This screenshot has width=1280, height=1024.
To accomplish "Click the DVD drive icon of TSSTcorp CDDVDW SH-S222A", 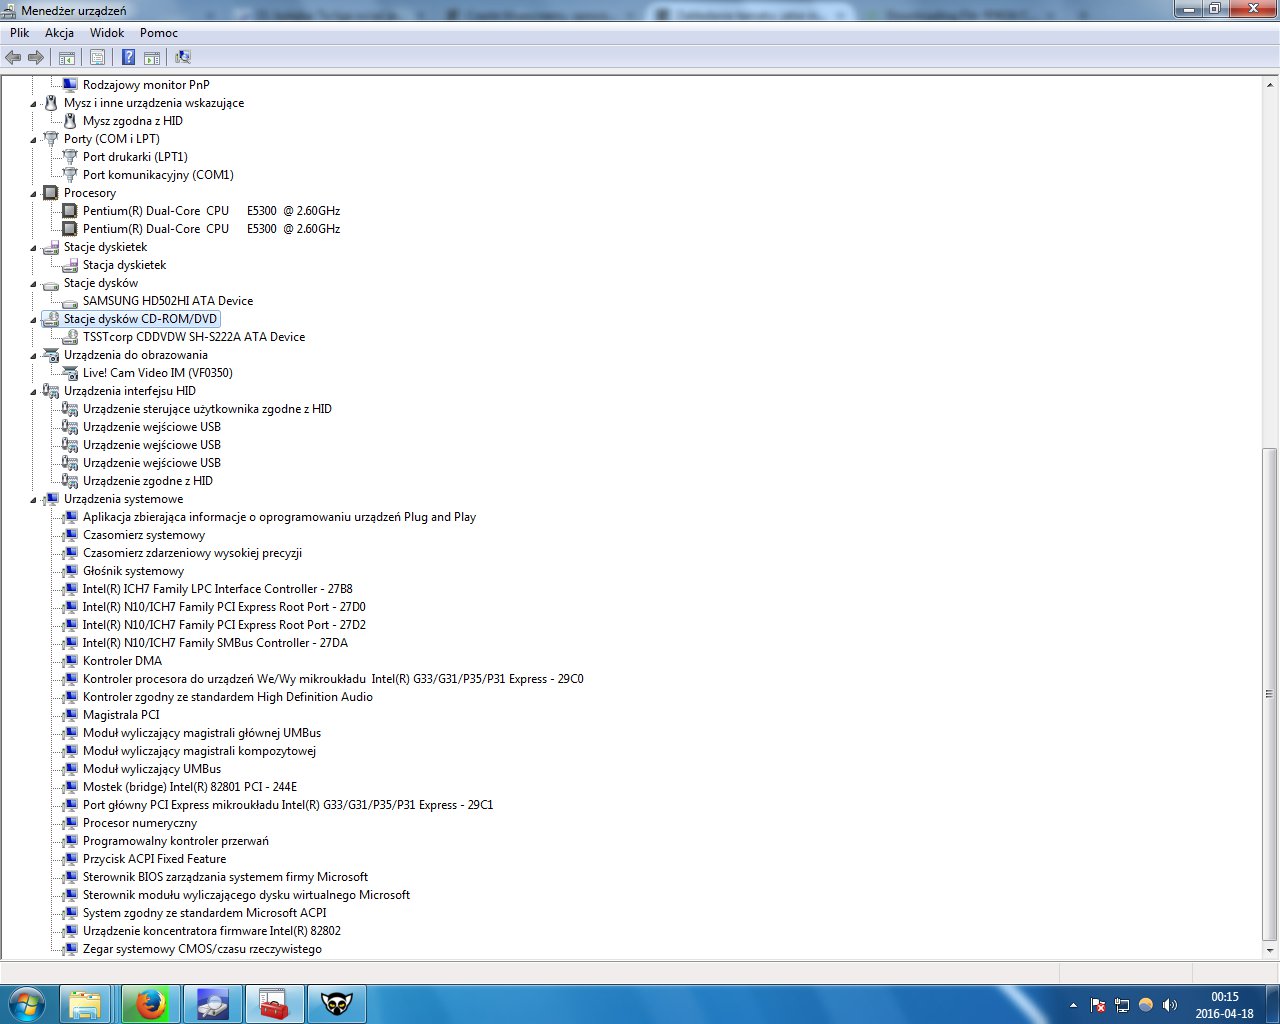I will tap(70, 337).
